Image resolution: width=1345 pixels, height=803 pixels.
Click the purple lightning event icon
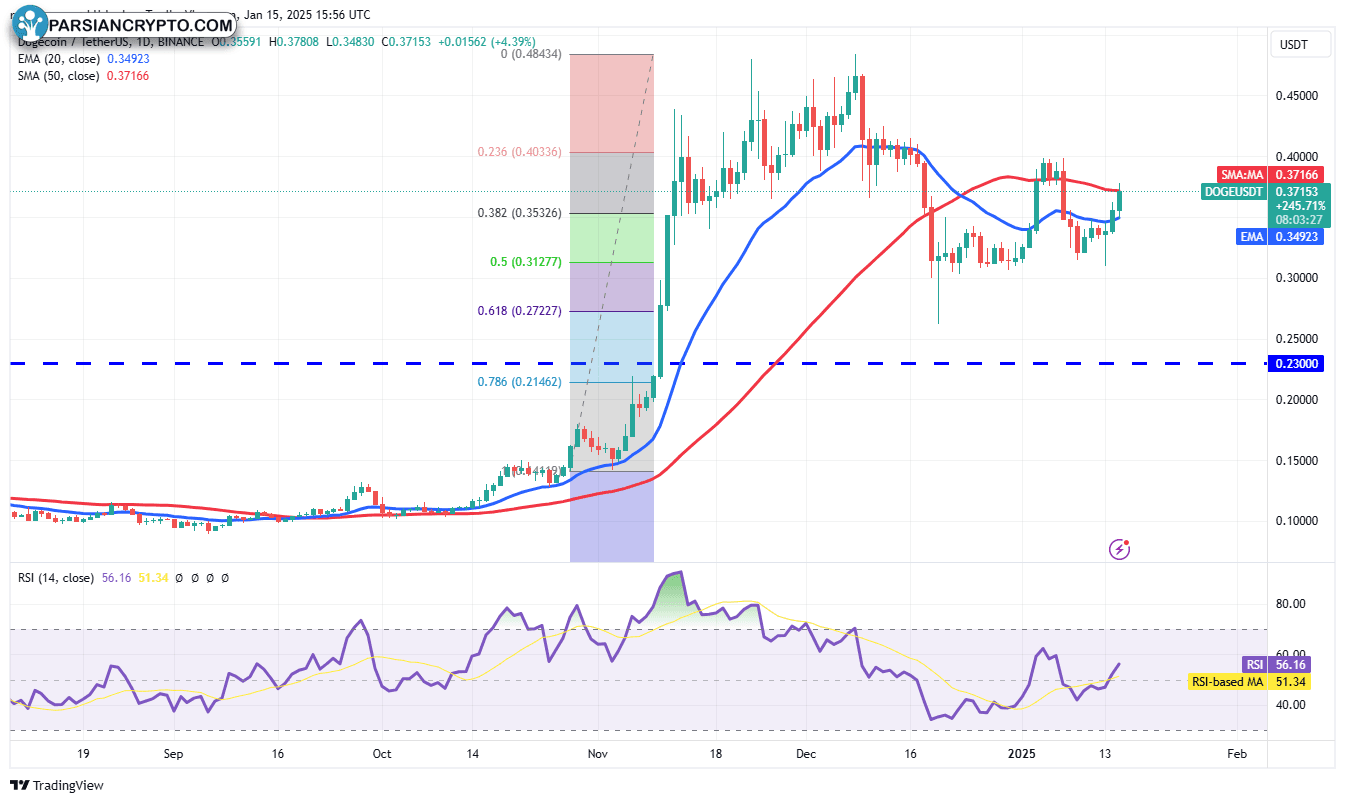click(1120, 548)
